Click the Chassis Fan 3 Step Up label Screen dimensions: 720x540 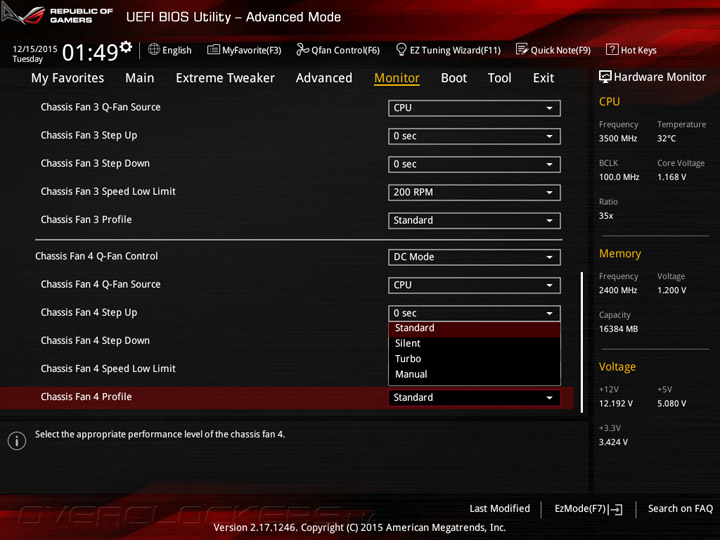(x=89, y=135)
